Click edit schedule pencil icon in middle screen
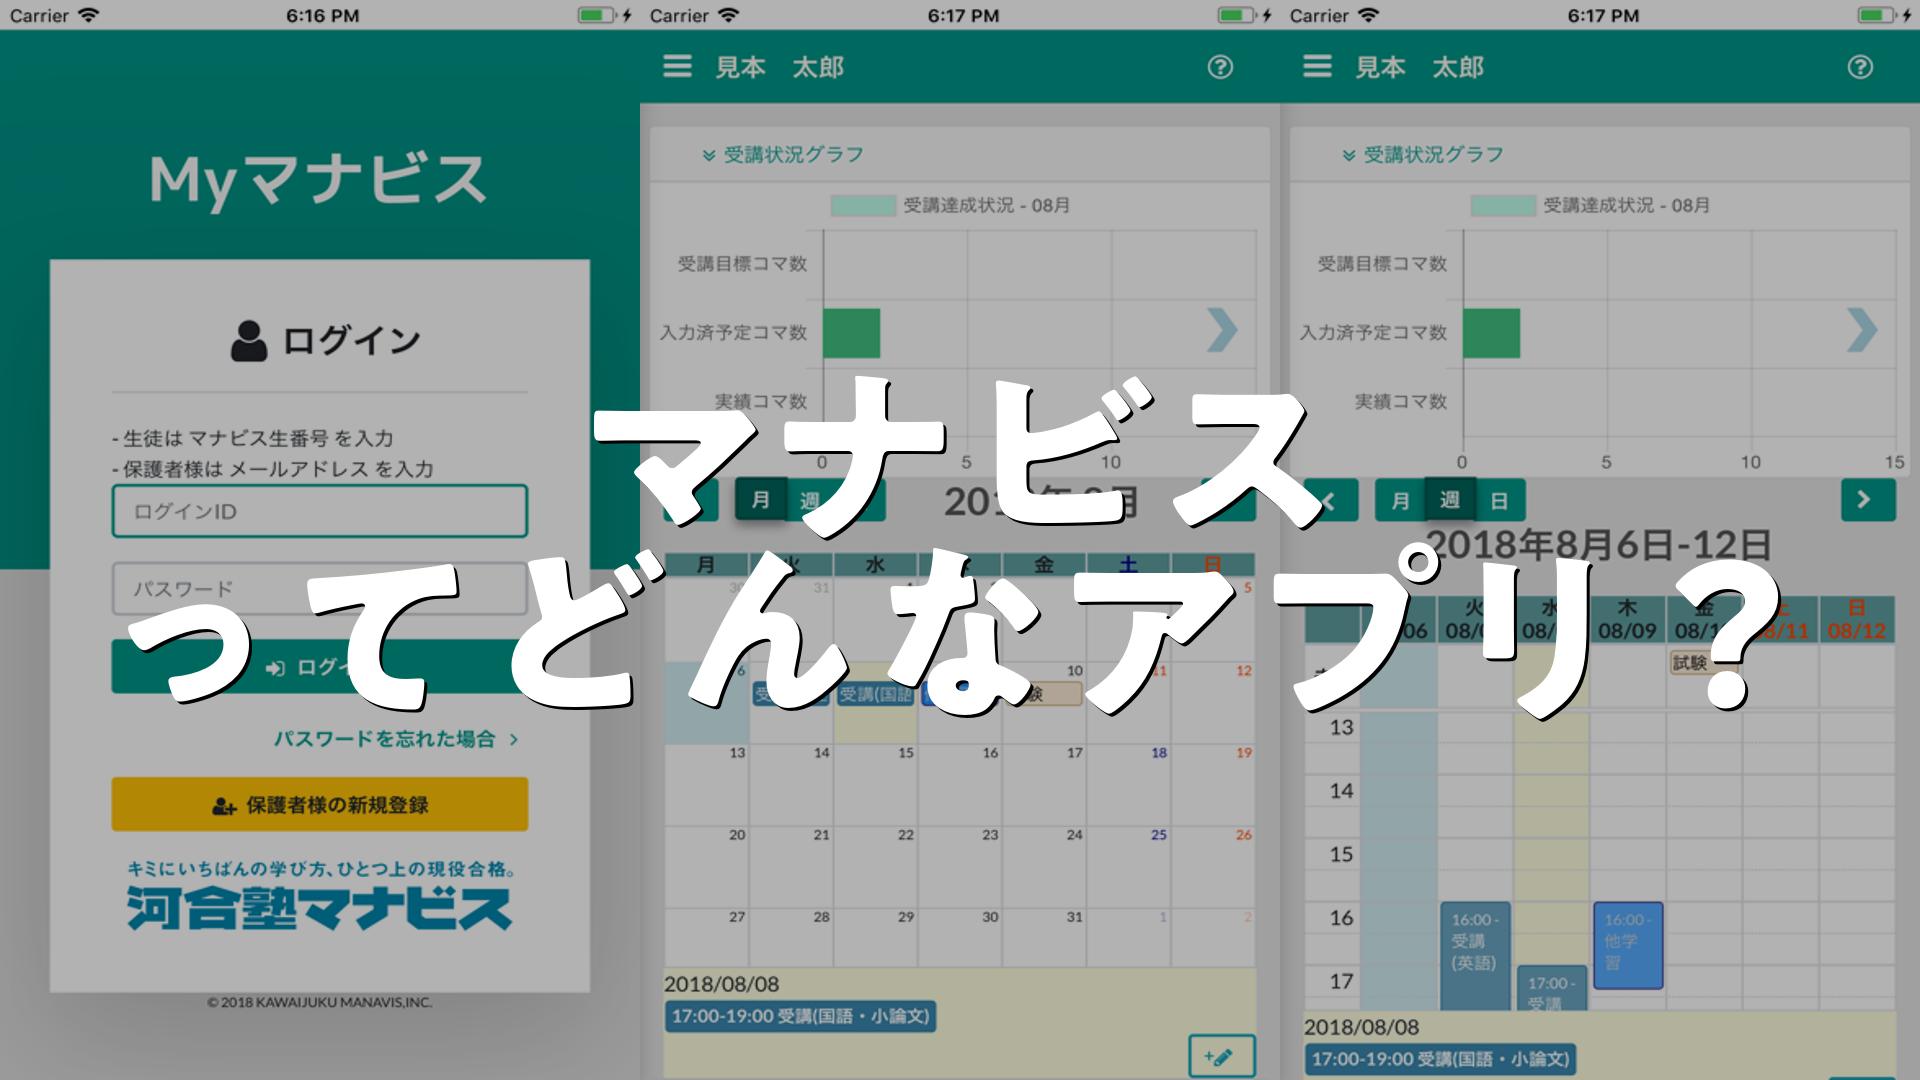This screenshot has width=1920, height=1080. pyautogui.click(x=1222, y=1056)
